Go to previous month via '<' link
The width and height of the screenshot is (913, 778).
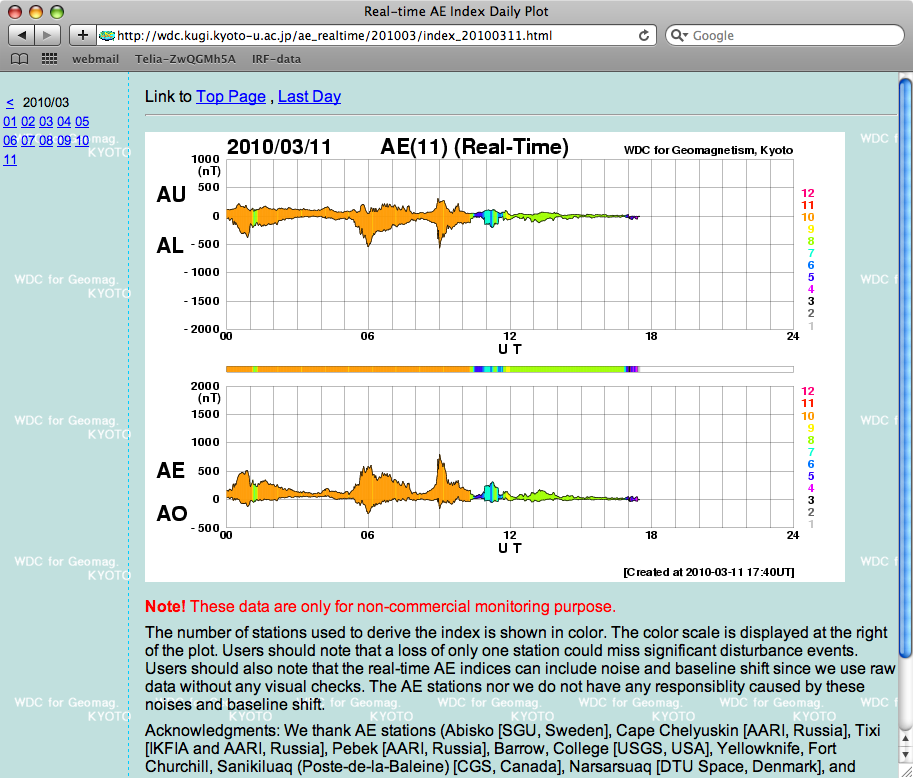coord(10,102)
